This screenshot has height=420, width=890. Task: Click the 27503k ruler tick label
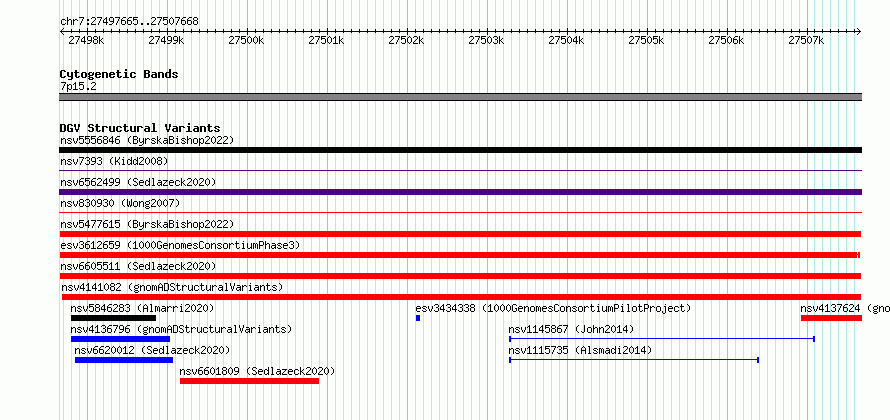(486, 40)
